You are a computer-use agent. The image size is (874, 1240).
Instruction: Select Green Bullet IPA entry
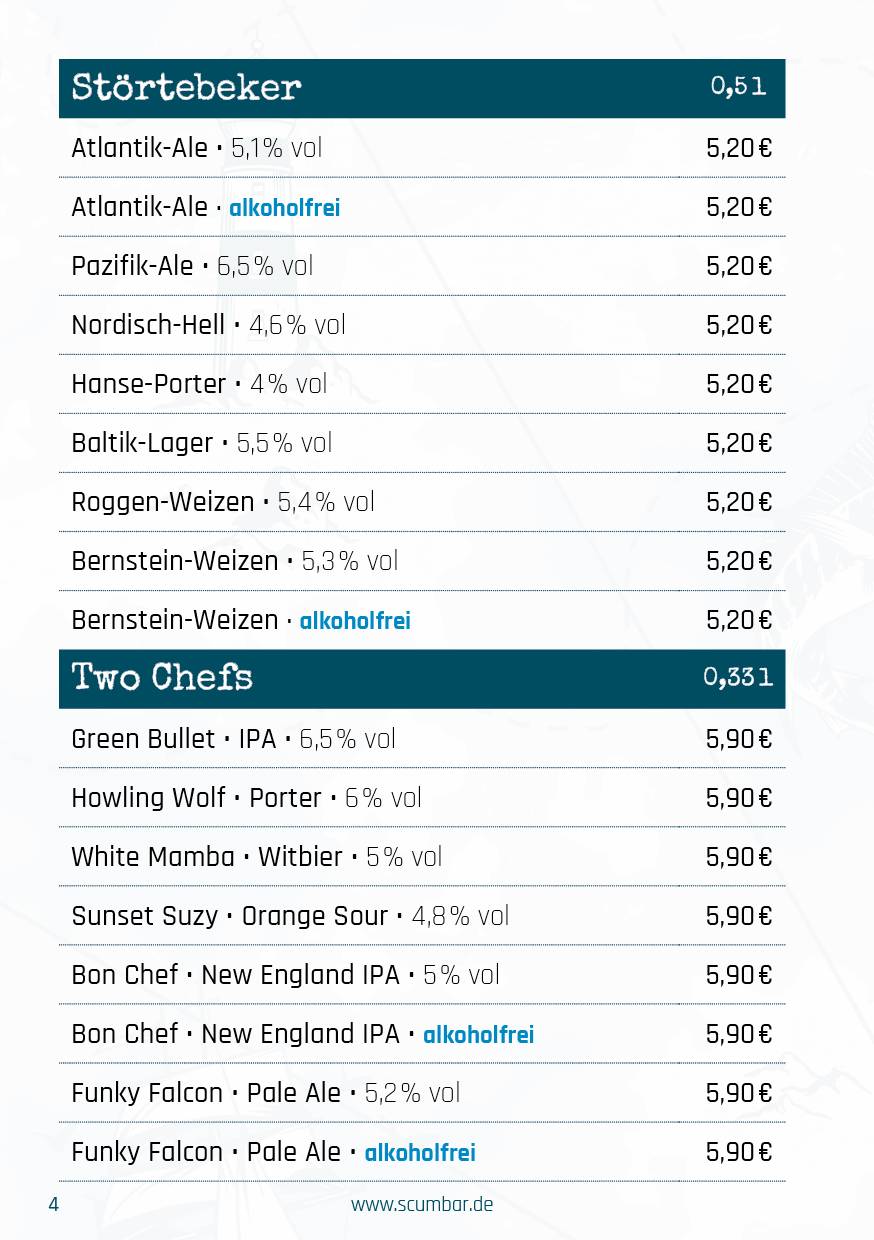422,739
